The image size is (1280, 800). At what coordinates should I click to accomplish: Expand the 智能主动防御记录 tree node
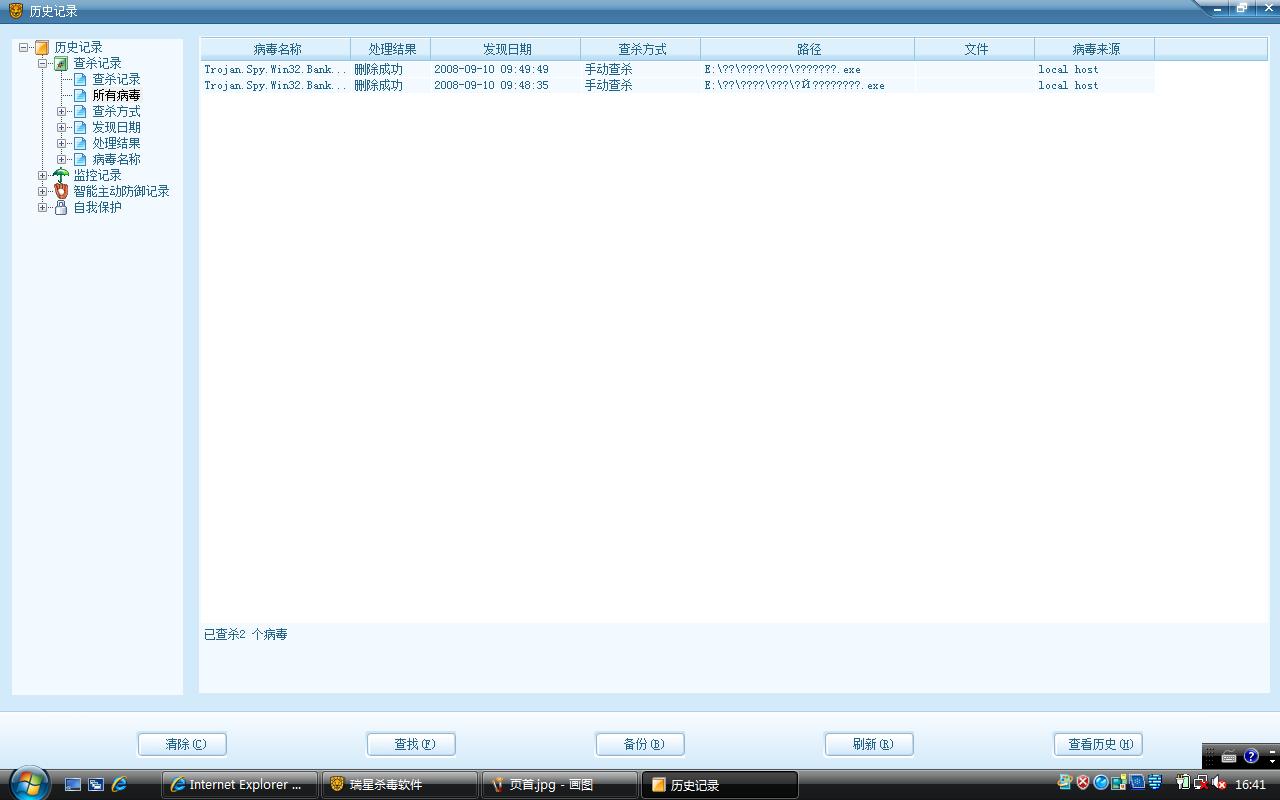(x=43, y=191)
